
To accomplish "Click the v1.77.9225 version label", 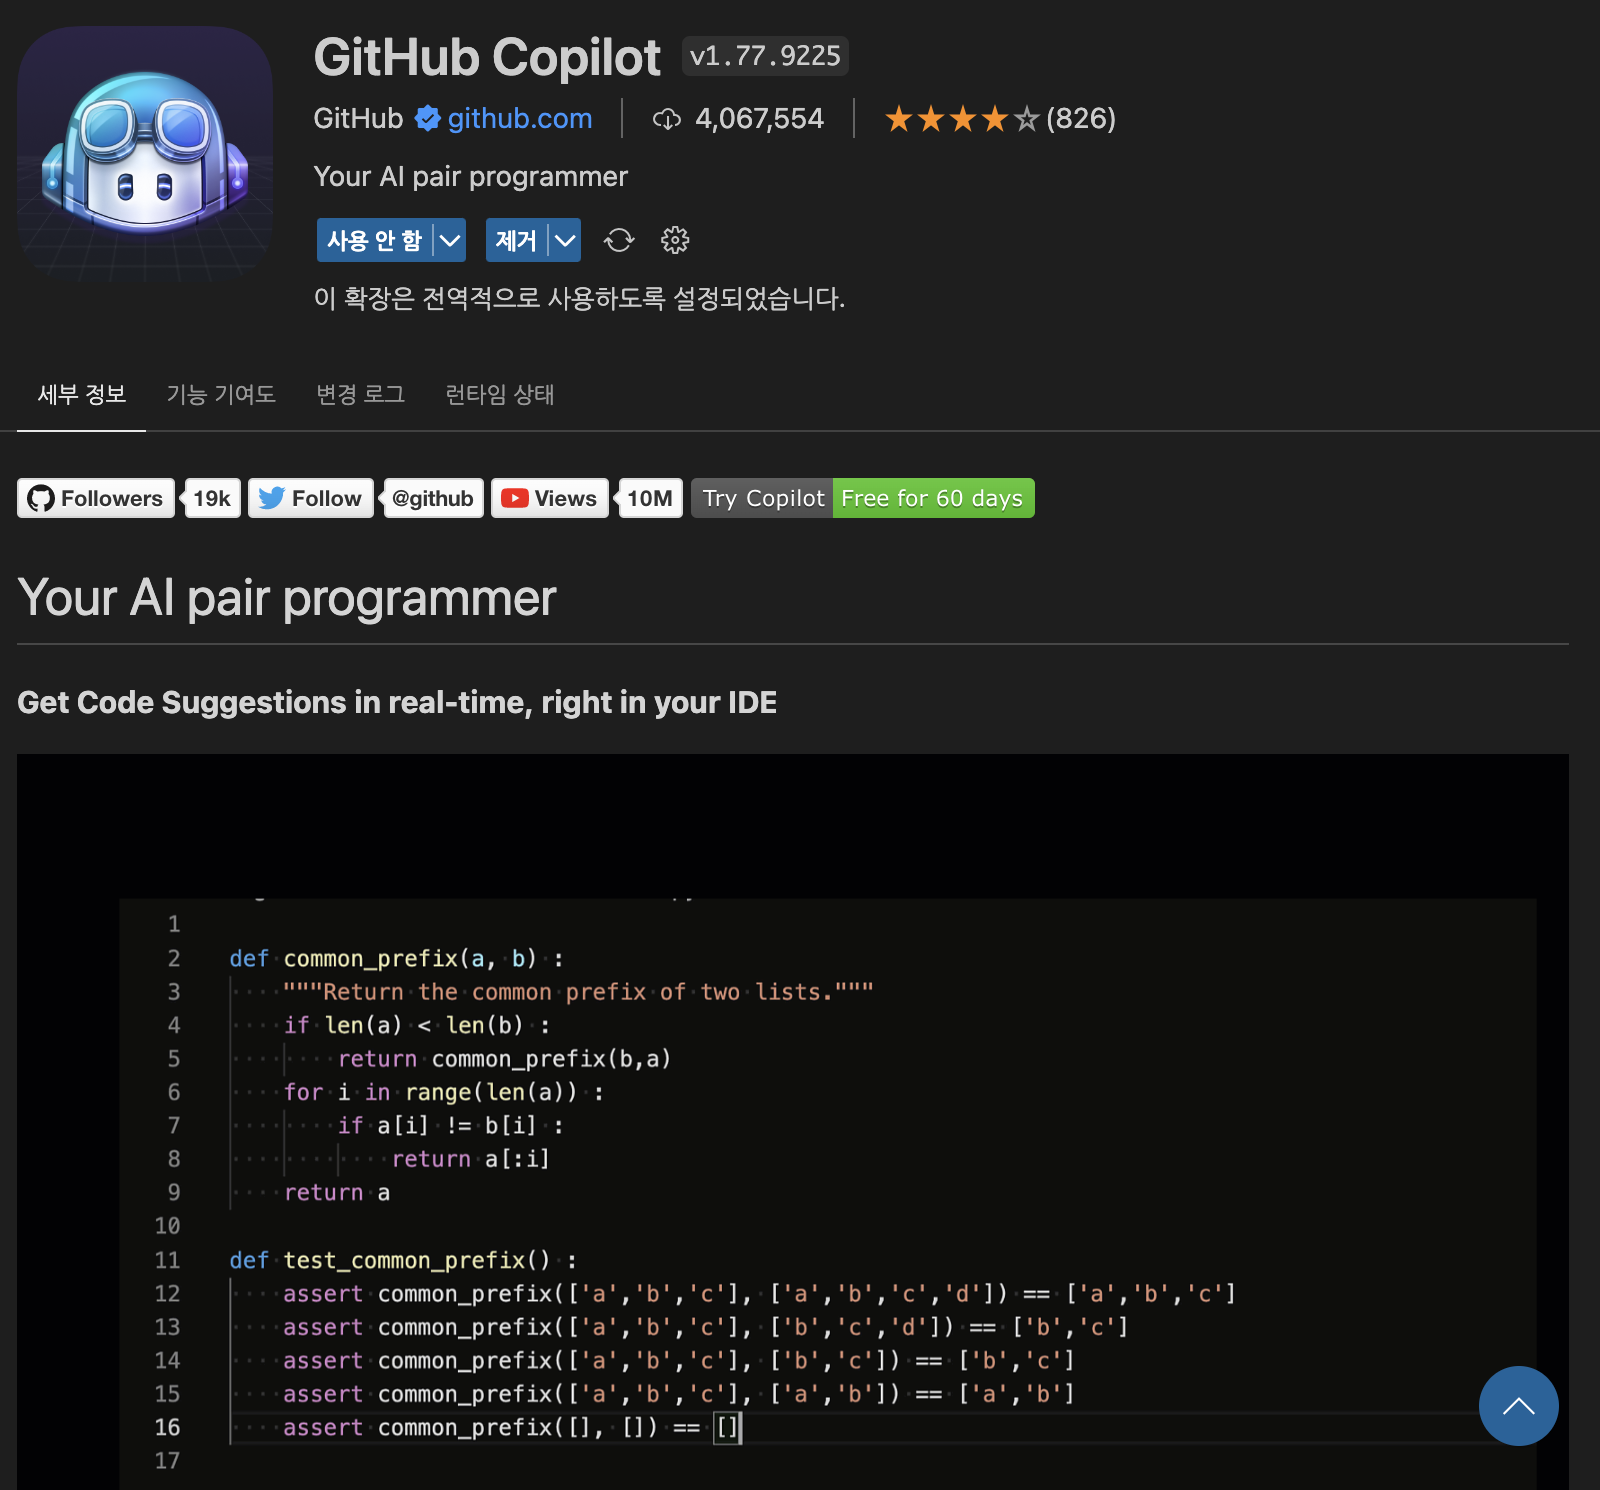I will point(765,56).
